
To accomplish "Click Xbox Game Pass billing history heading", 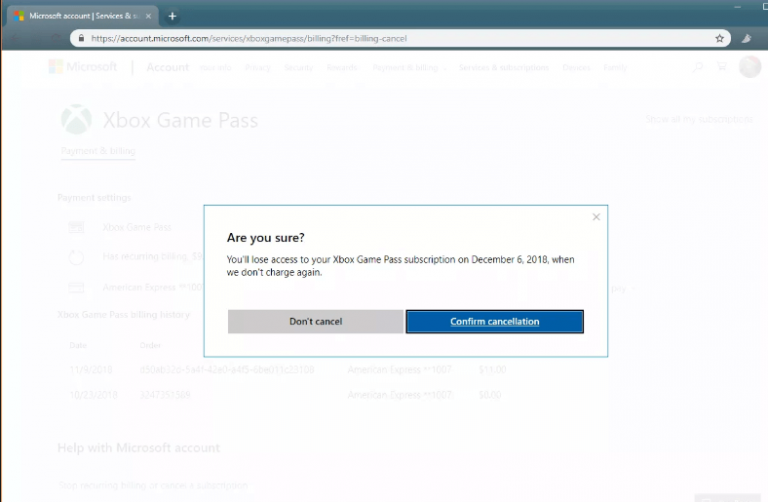I will [x=123, y=314].
